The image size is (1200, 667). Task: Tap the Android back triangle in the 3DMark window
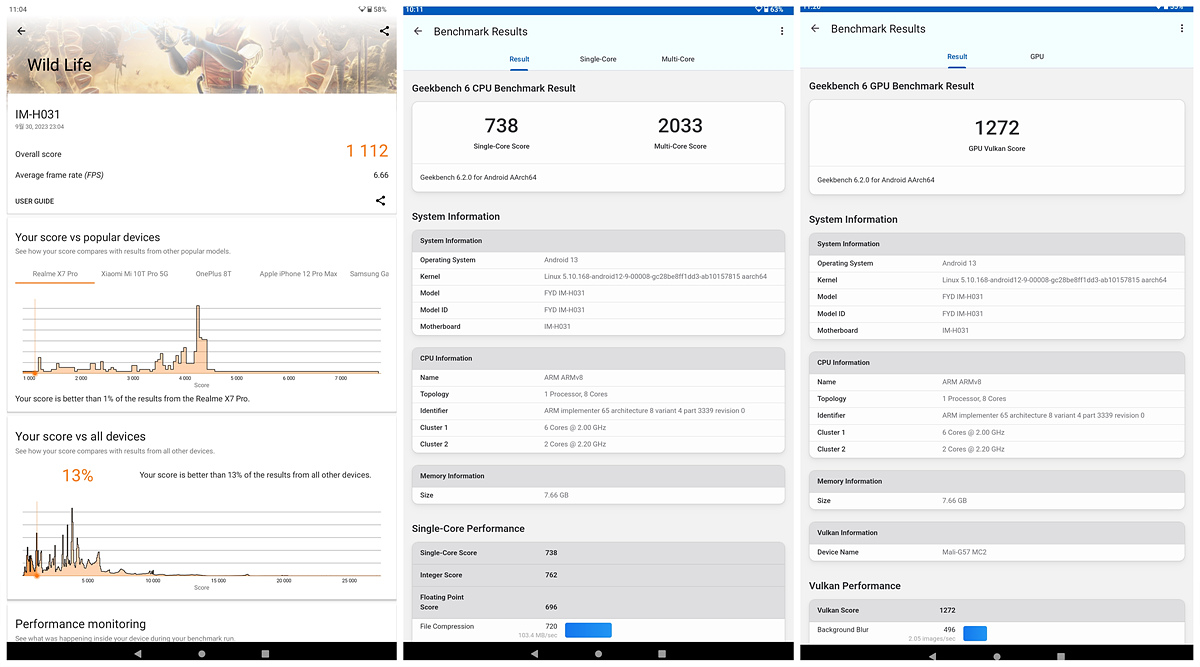[x=137, y=653]
